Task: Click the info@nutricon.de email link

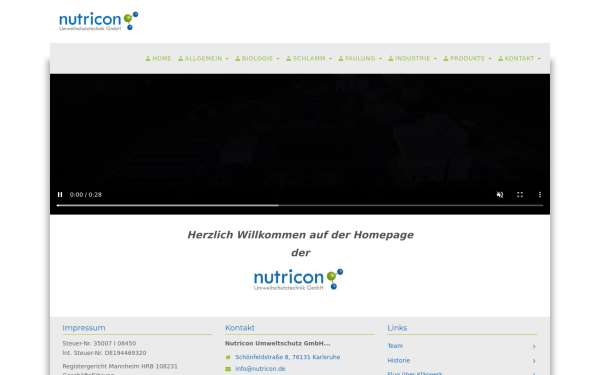Action: click(x=260, y=368)
